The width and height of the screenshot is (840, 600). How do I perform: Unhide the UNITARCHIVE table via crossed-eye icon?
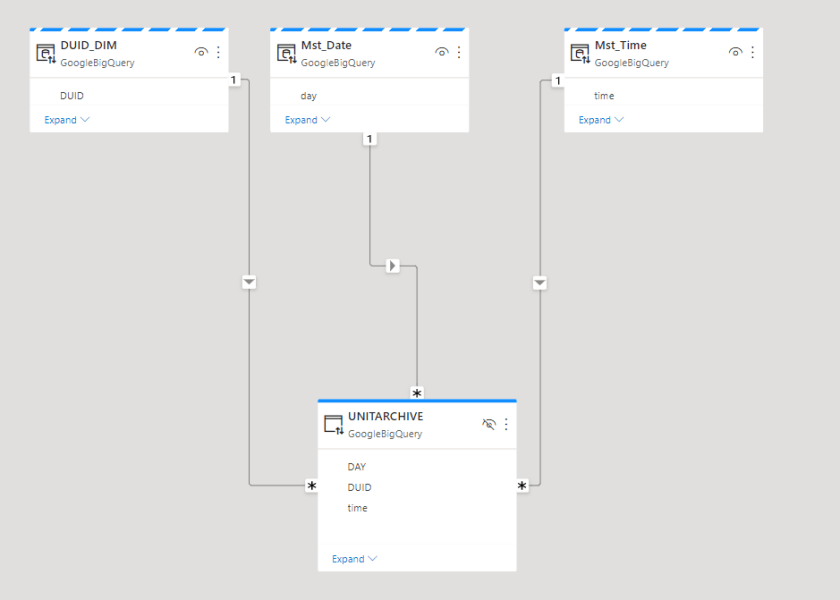coord(489,424)
